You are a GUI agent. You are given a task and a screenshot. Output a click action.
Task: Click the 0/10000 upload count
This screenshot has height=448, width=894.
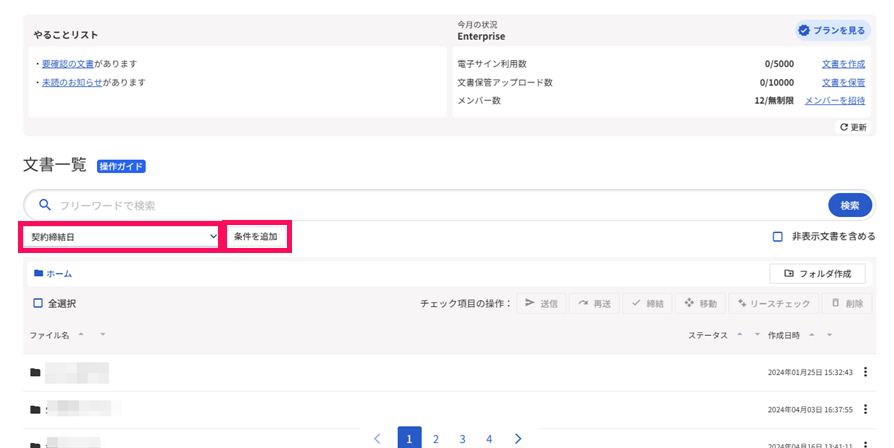pyautogui.click(x=777, y=82)
